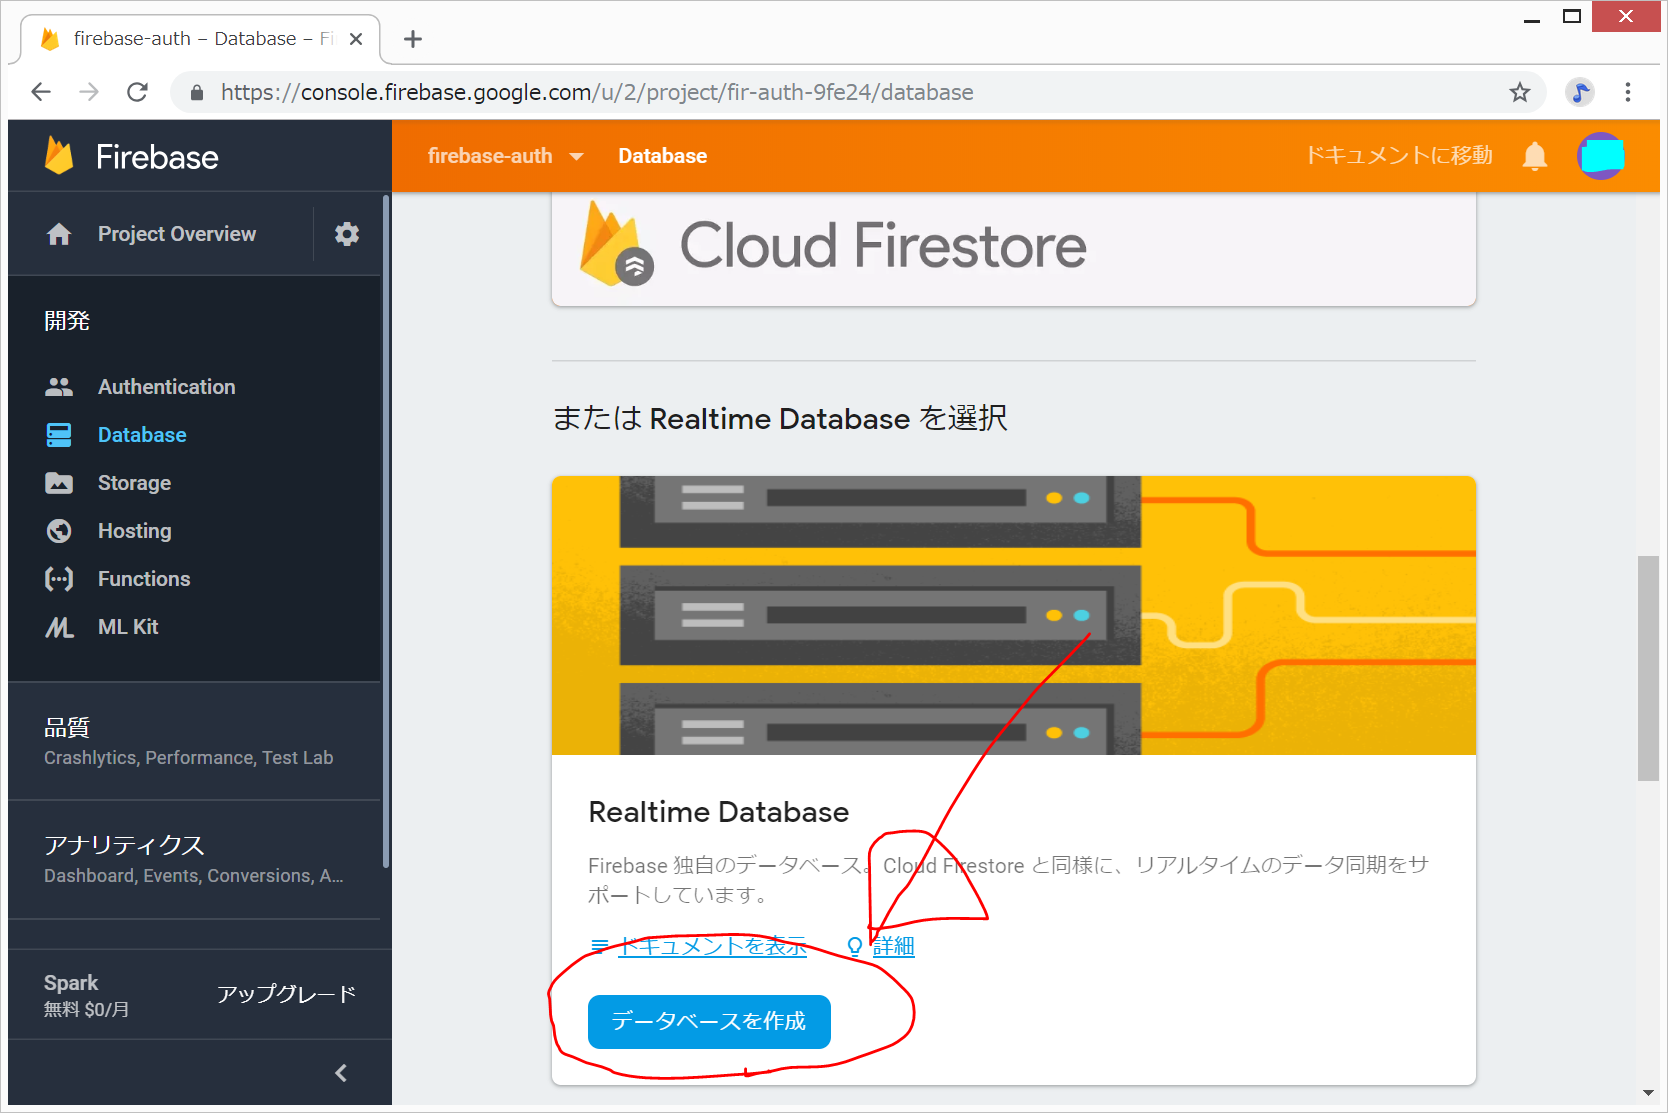Click the notifications bell icon

pos(1534,156)
